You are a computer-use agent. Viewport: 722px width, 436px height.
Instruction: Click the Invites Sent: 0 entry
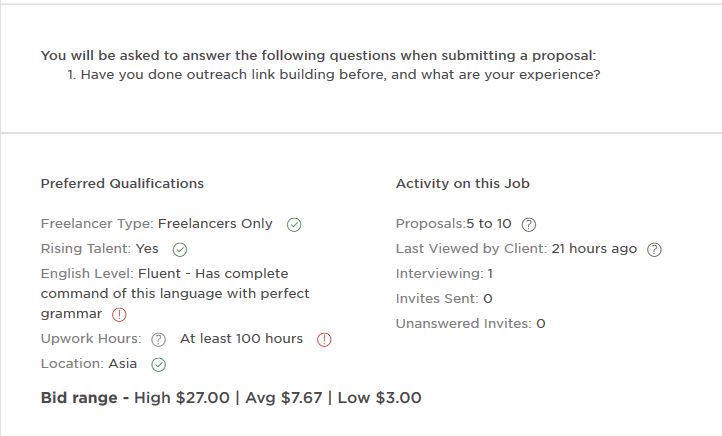pos(444,299)
